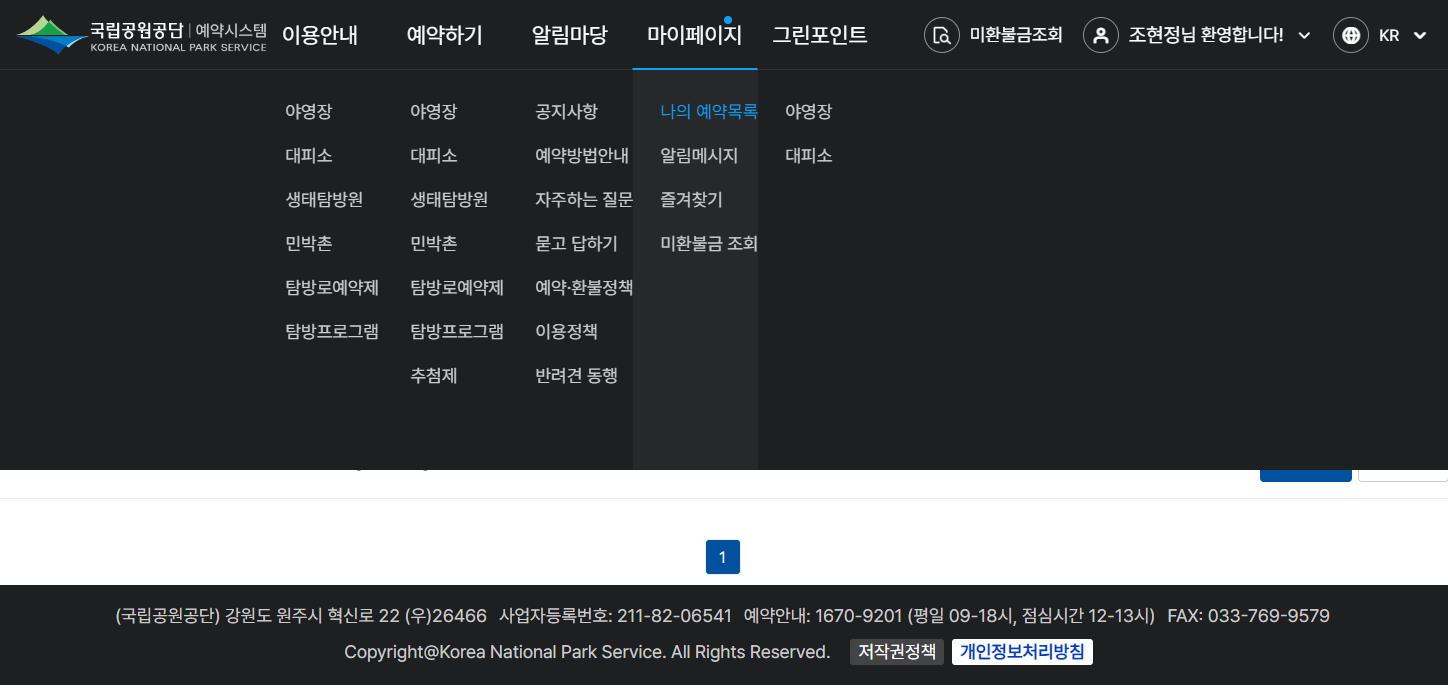Select 대피소 under 예약하기
The width and height of the screenshot is (1448, 688).
click(x=433, y=156)
